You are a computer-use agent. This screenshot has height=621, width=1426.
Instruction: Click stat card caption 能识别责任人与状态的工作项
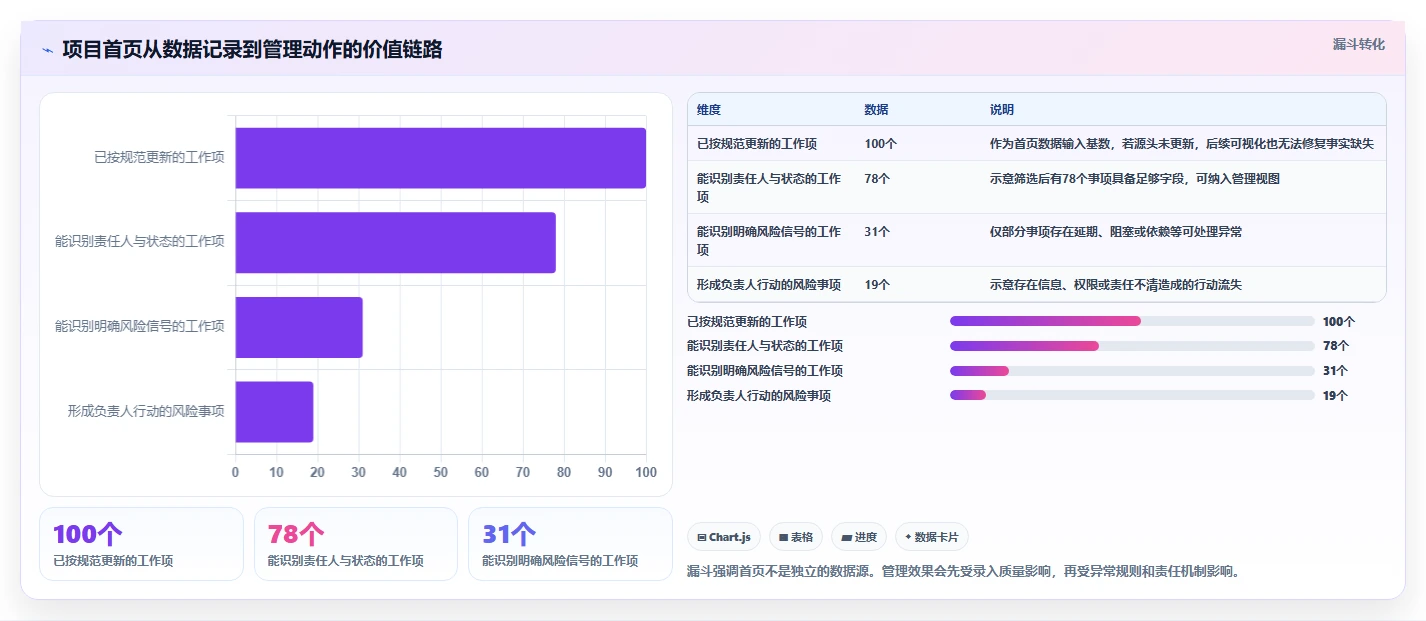coord(345,561)
